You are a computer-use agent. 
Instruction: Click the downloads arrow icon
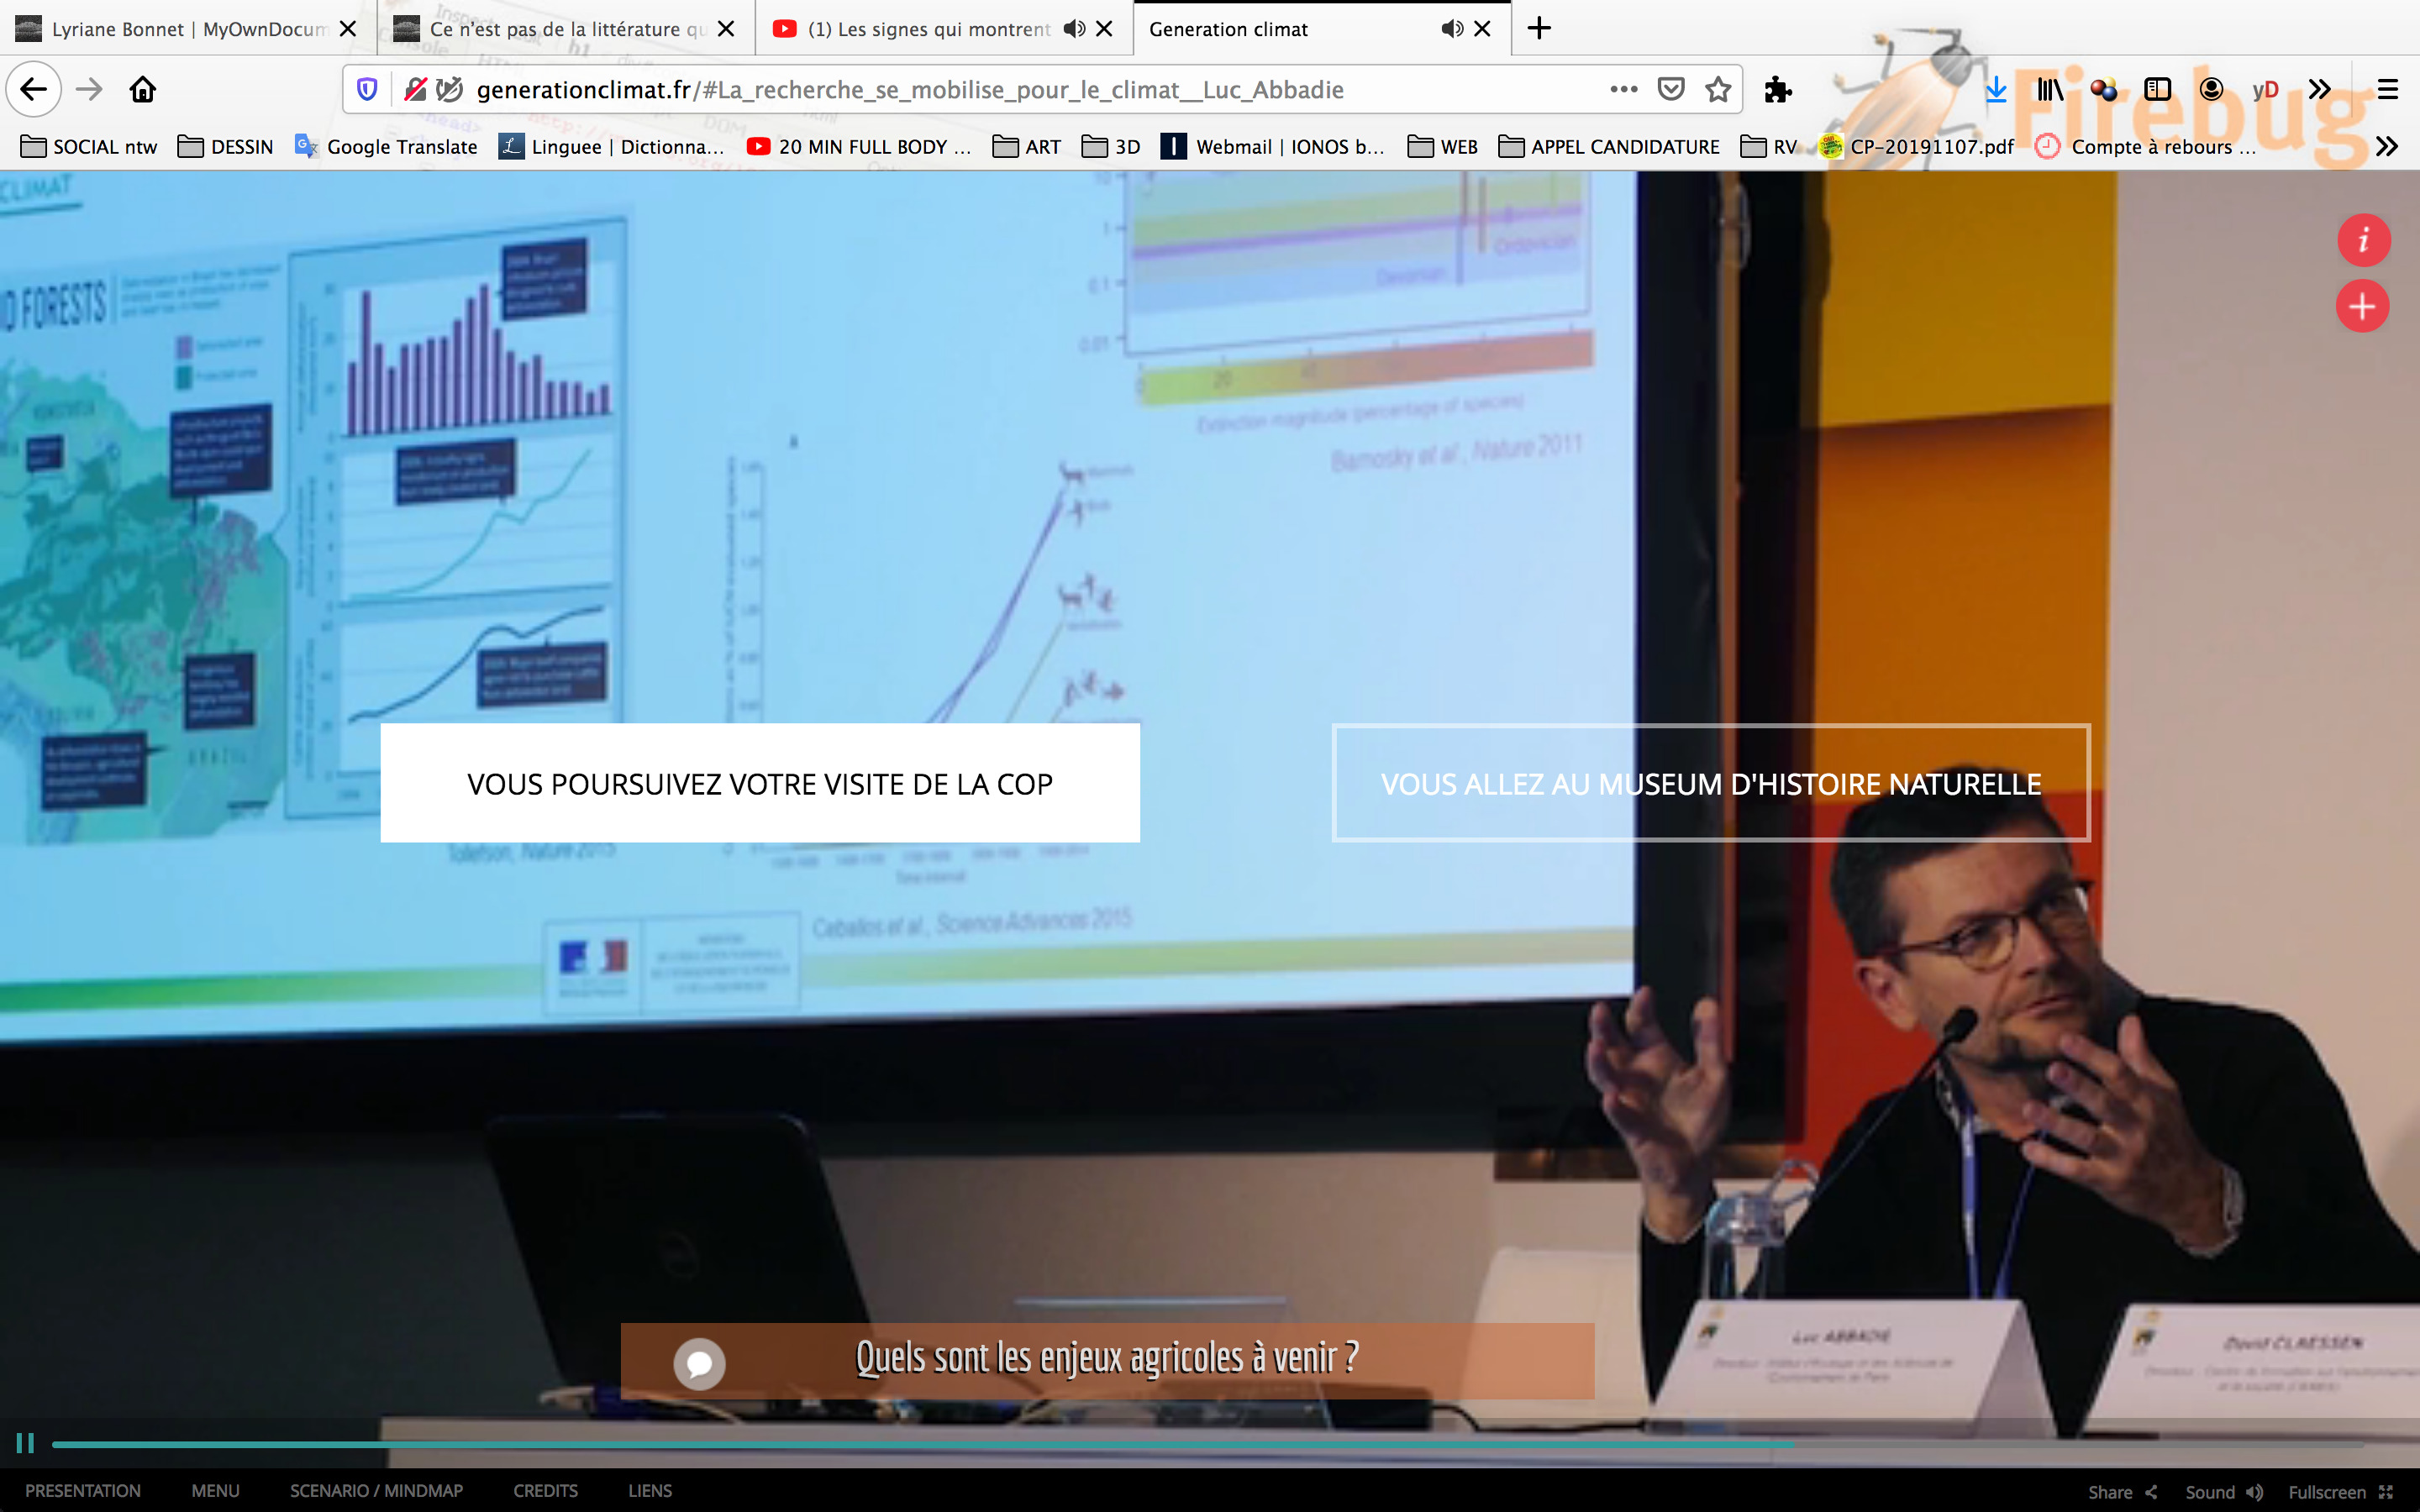coord(1995,90)
